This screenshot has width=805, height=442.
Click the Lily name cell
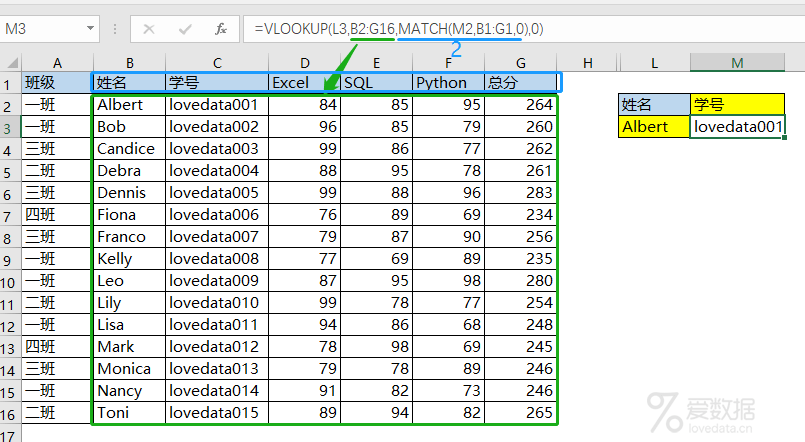coord(129,303)
